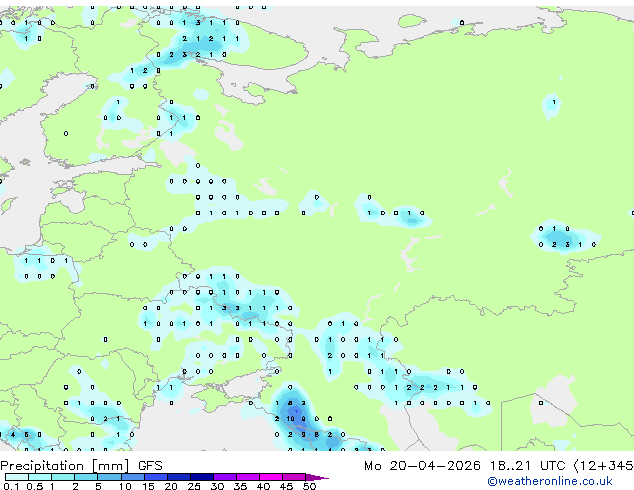634x490 pixels.
Task: Pick the 15–20 mm legend color box
Action: point(155,477)
